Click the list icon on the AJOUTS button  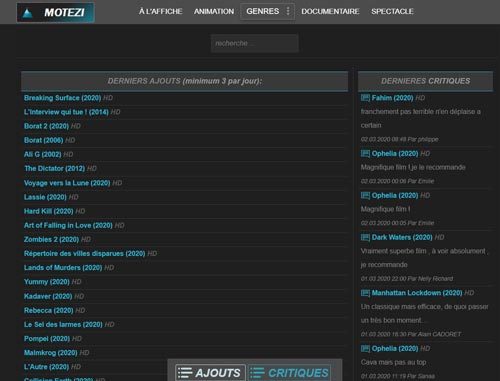(185, 373)
